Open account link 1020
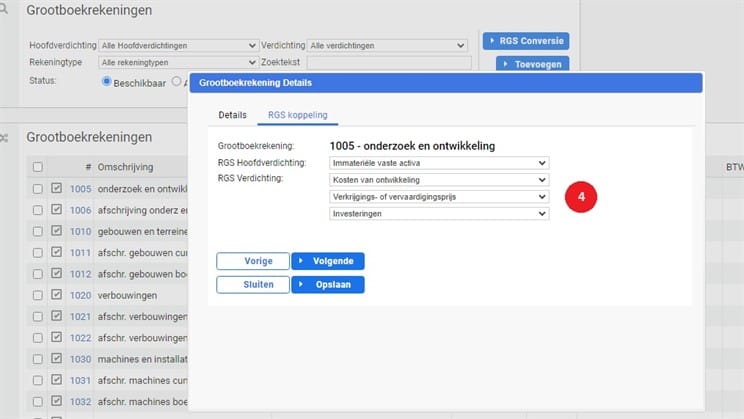The height and width of the screenshot is (419, 744). click(x=80, y=295)
